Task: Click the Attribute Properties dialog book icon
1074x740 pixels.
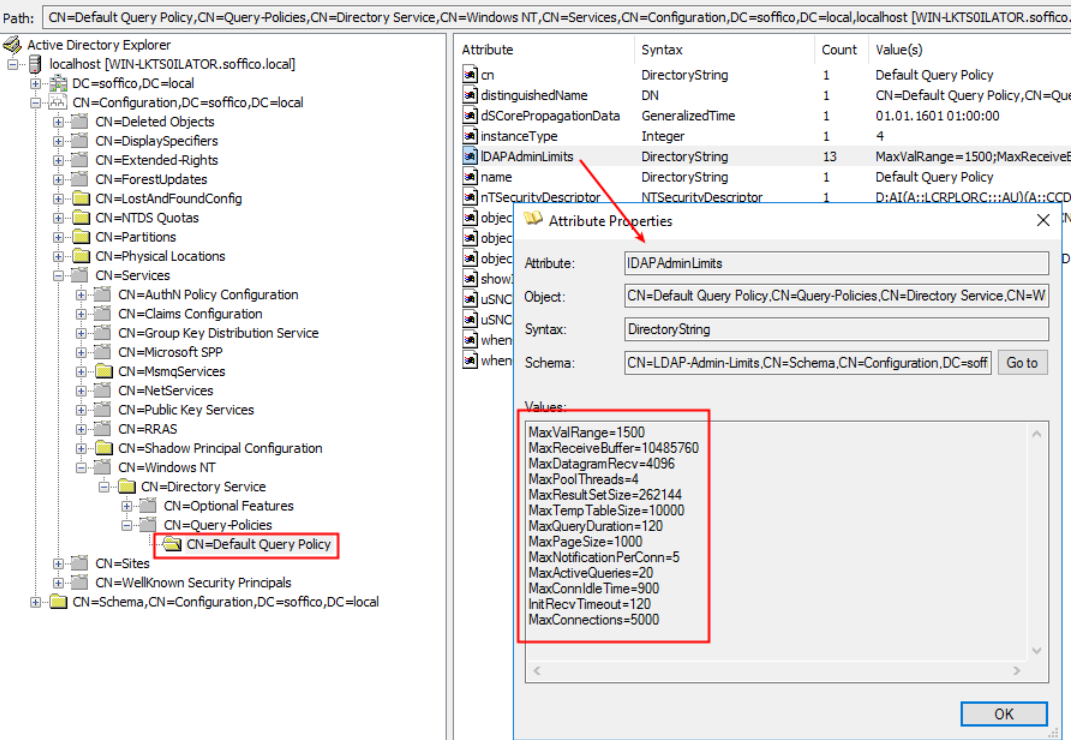Action: click(x=533, y=220)
